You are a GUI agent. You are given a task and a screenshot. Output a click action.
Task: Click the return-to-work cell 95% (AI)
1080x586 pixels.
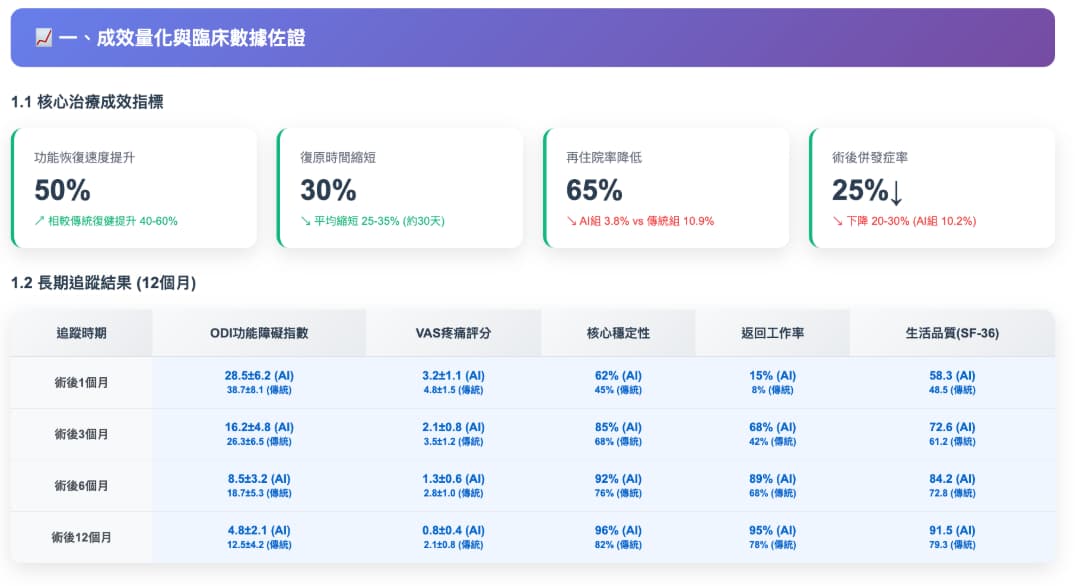(773, 531)
